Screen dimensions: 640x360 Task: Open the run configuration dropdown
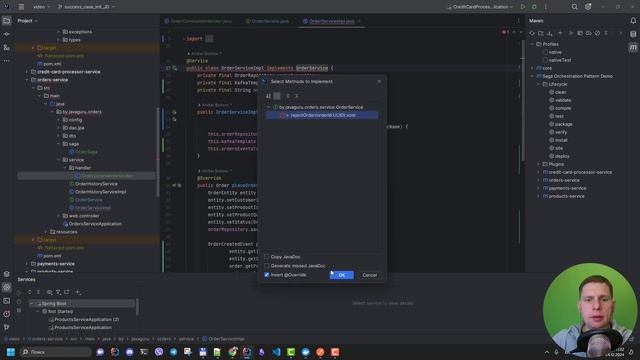pos(480,7)
